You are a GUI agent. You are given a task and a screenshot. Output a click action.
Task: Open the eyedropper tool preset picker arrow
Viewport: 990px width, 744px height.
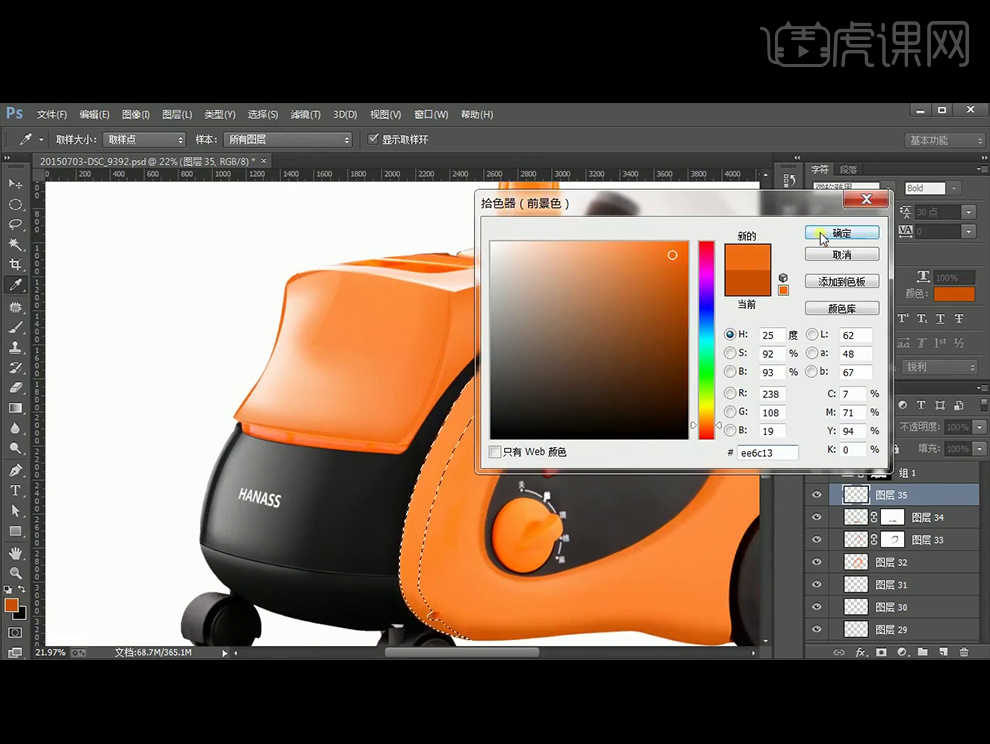point(42,140)
